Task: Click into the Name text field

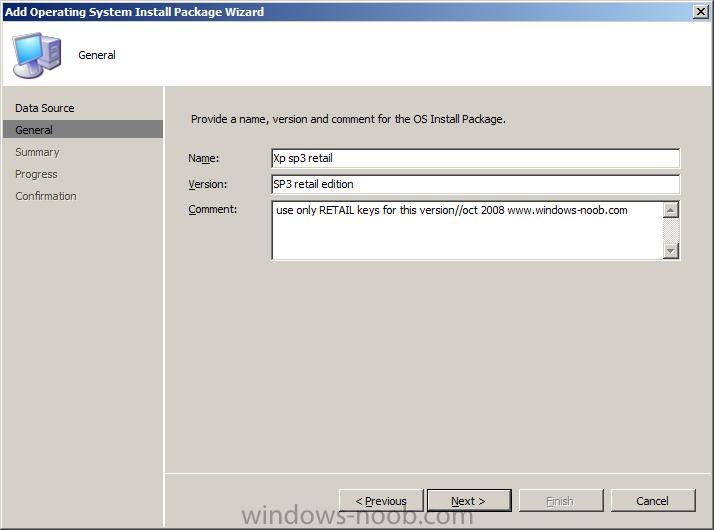Action: [475, 158]
